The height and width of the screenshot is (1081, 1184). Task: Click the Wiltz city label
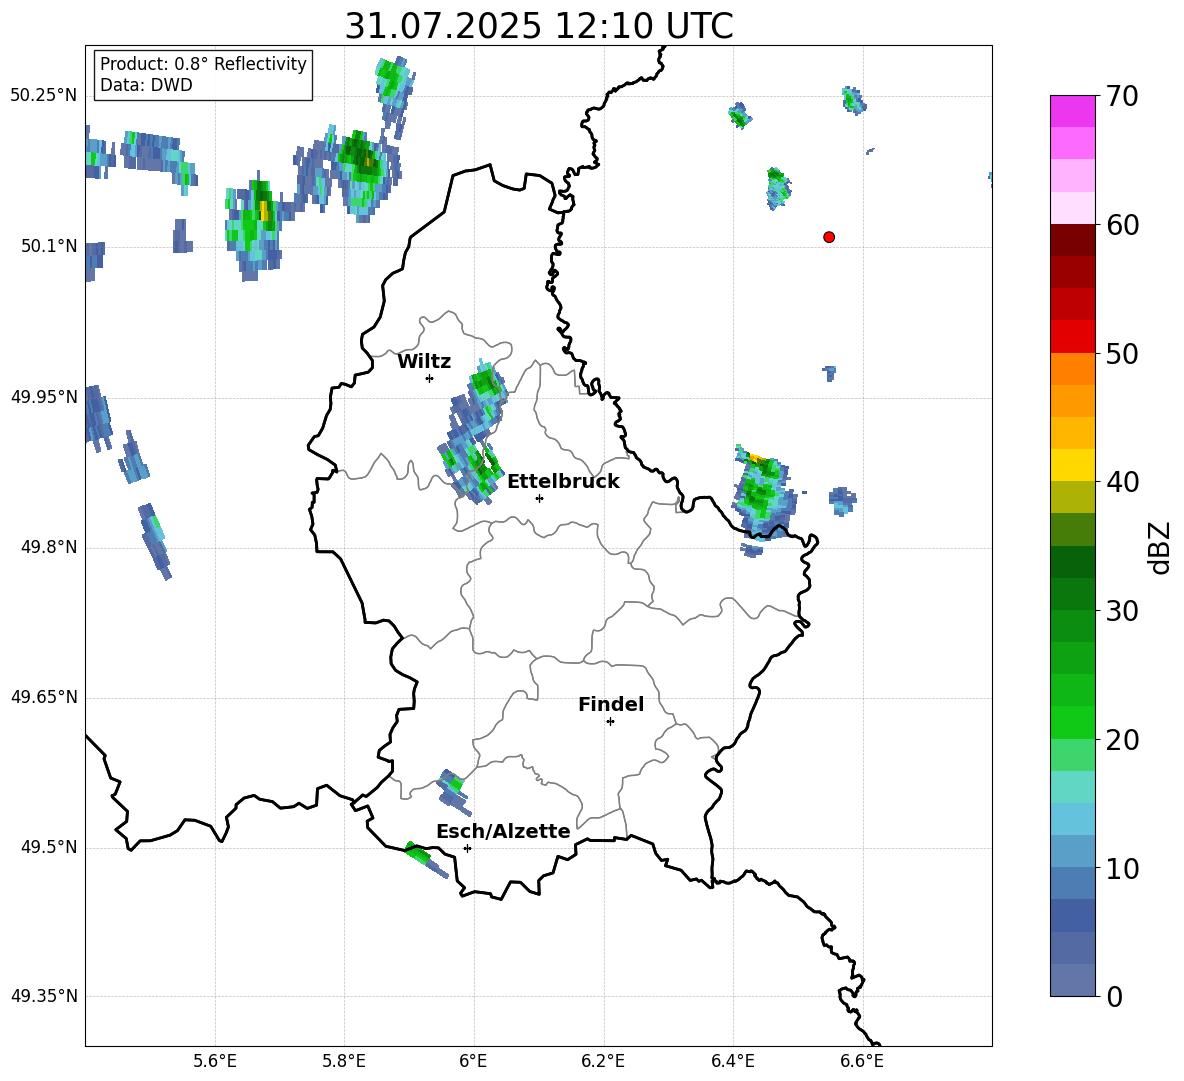(424, 362)
